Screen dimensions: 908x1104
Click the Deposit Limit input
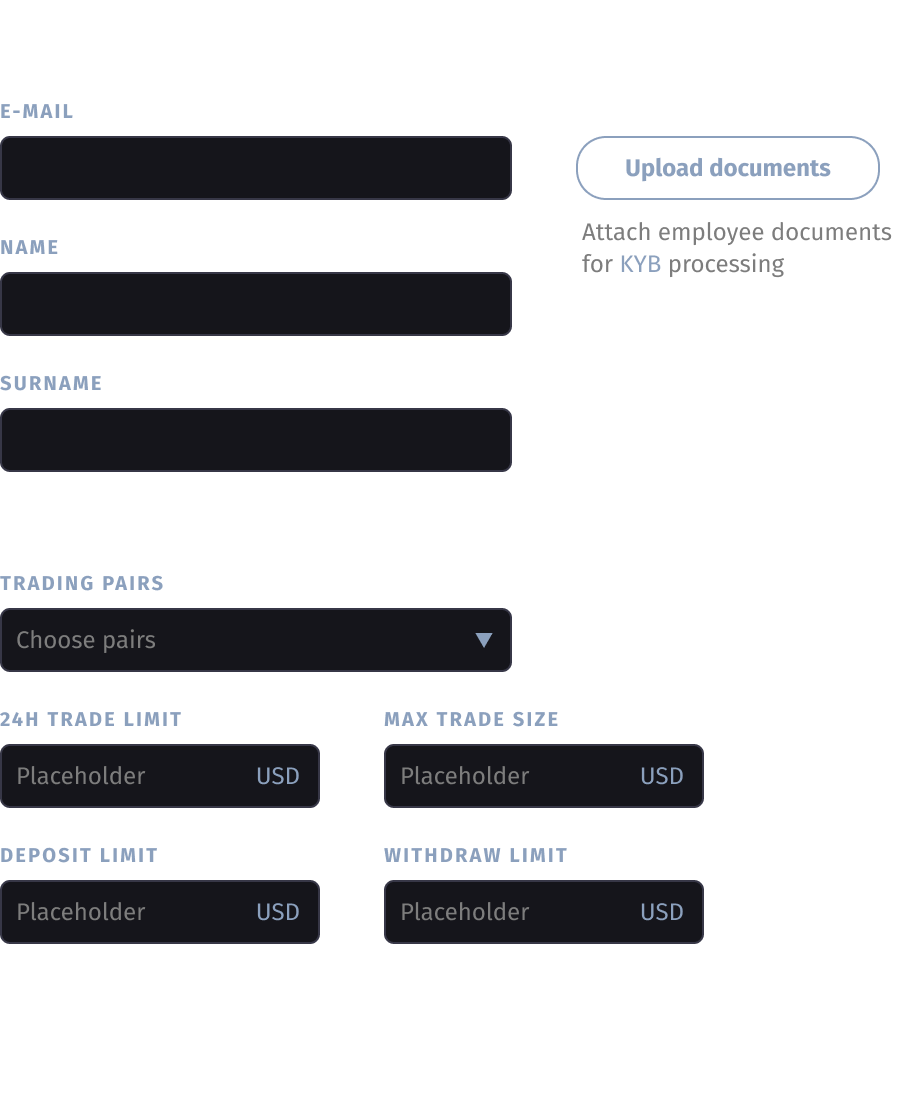130,912
